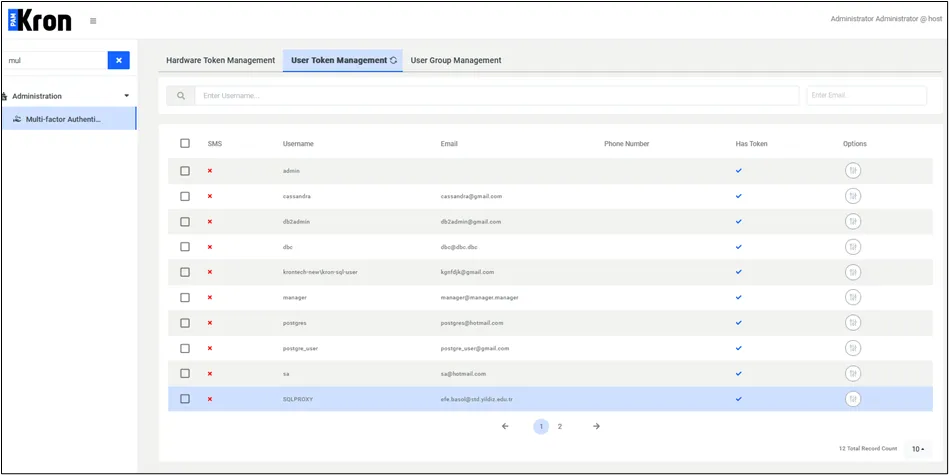Click Administrator Administrator @ host account label

coord(886,19)
